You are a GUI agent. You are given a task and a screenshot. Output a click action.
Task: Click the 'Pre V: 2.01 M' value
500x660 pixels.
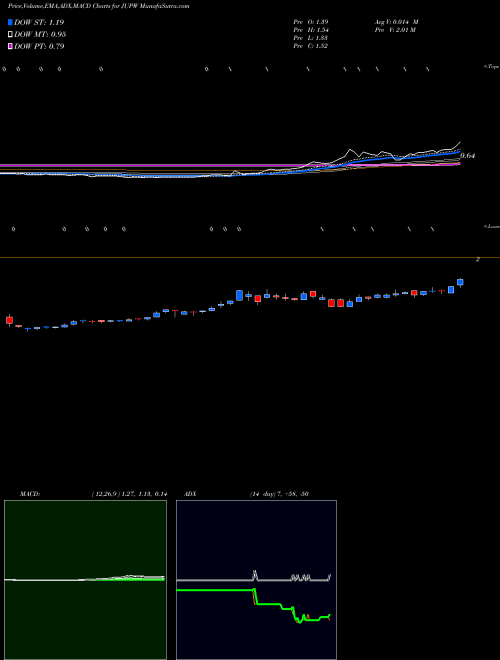click(395, 30)
